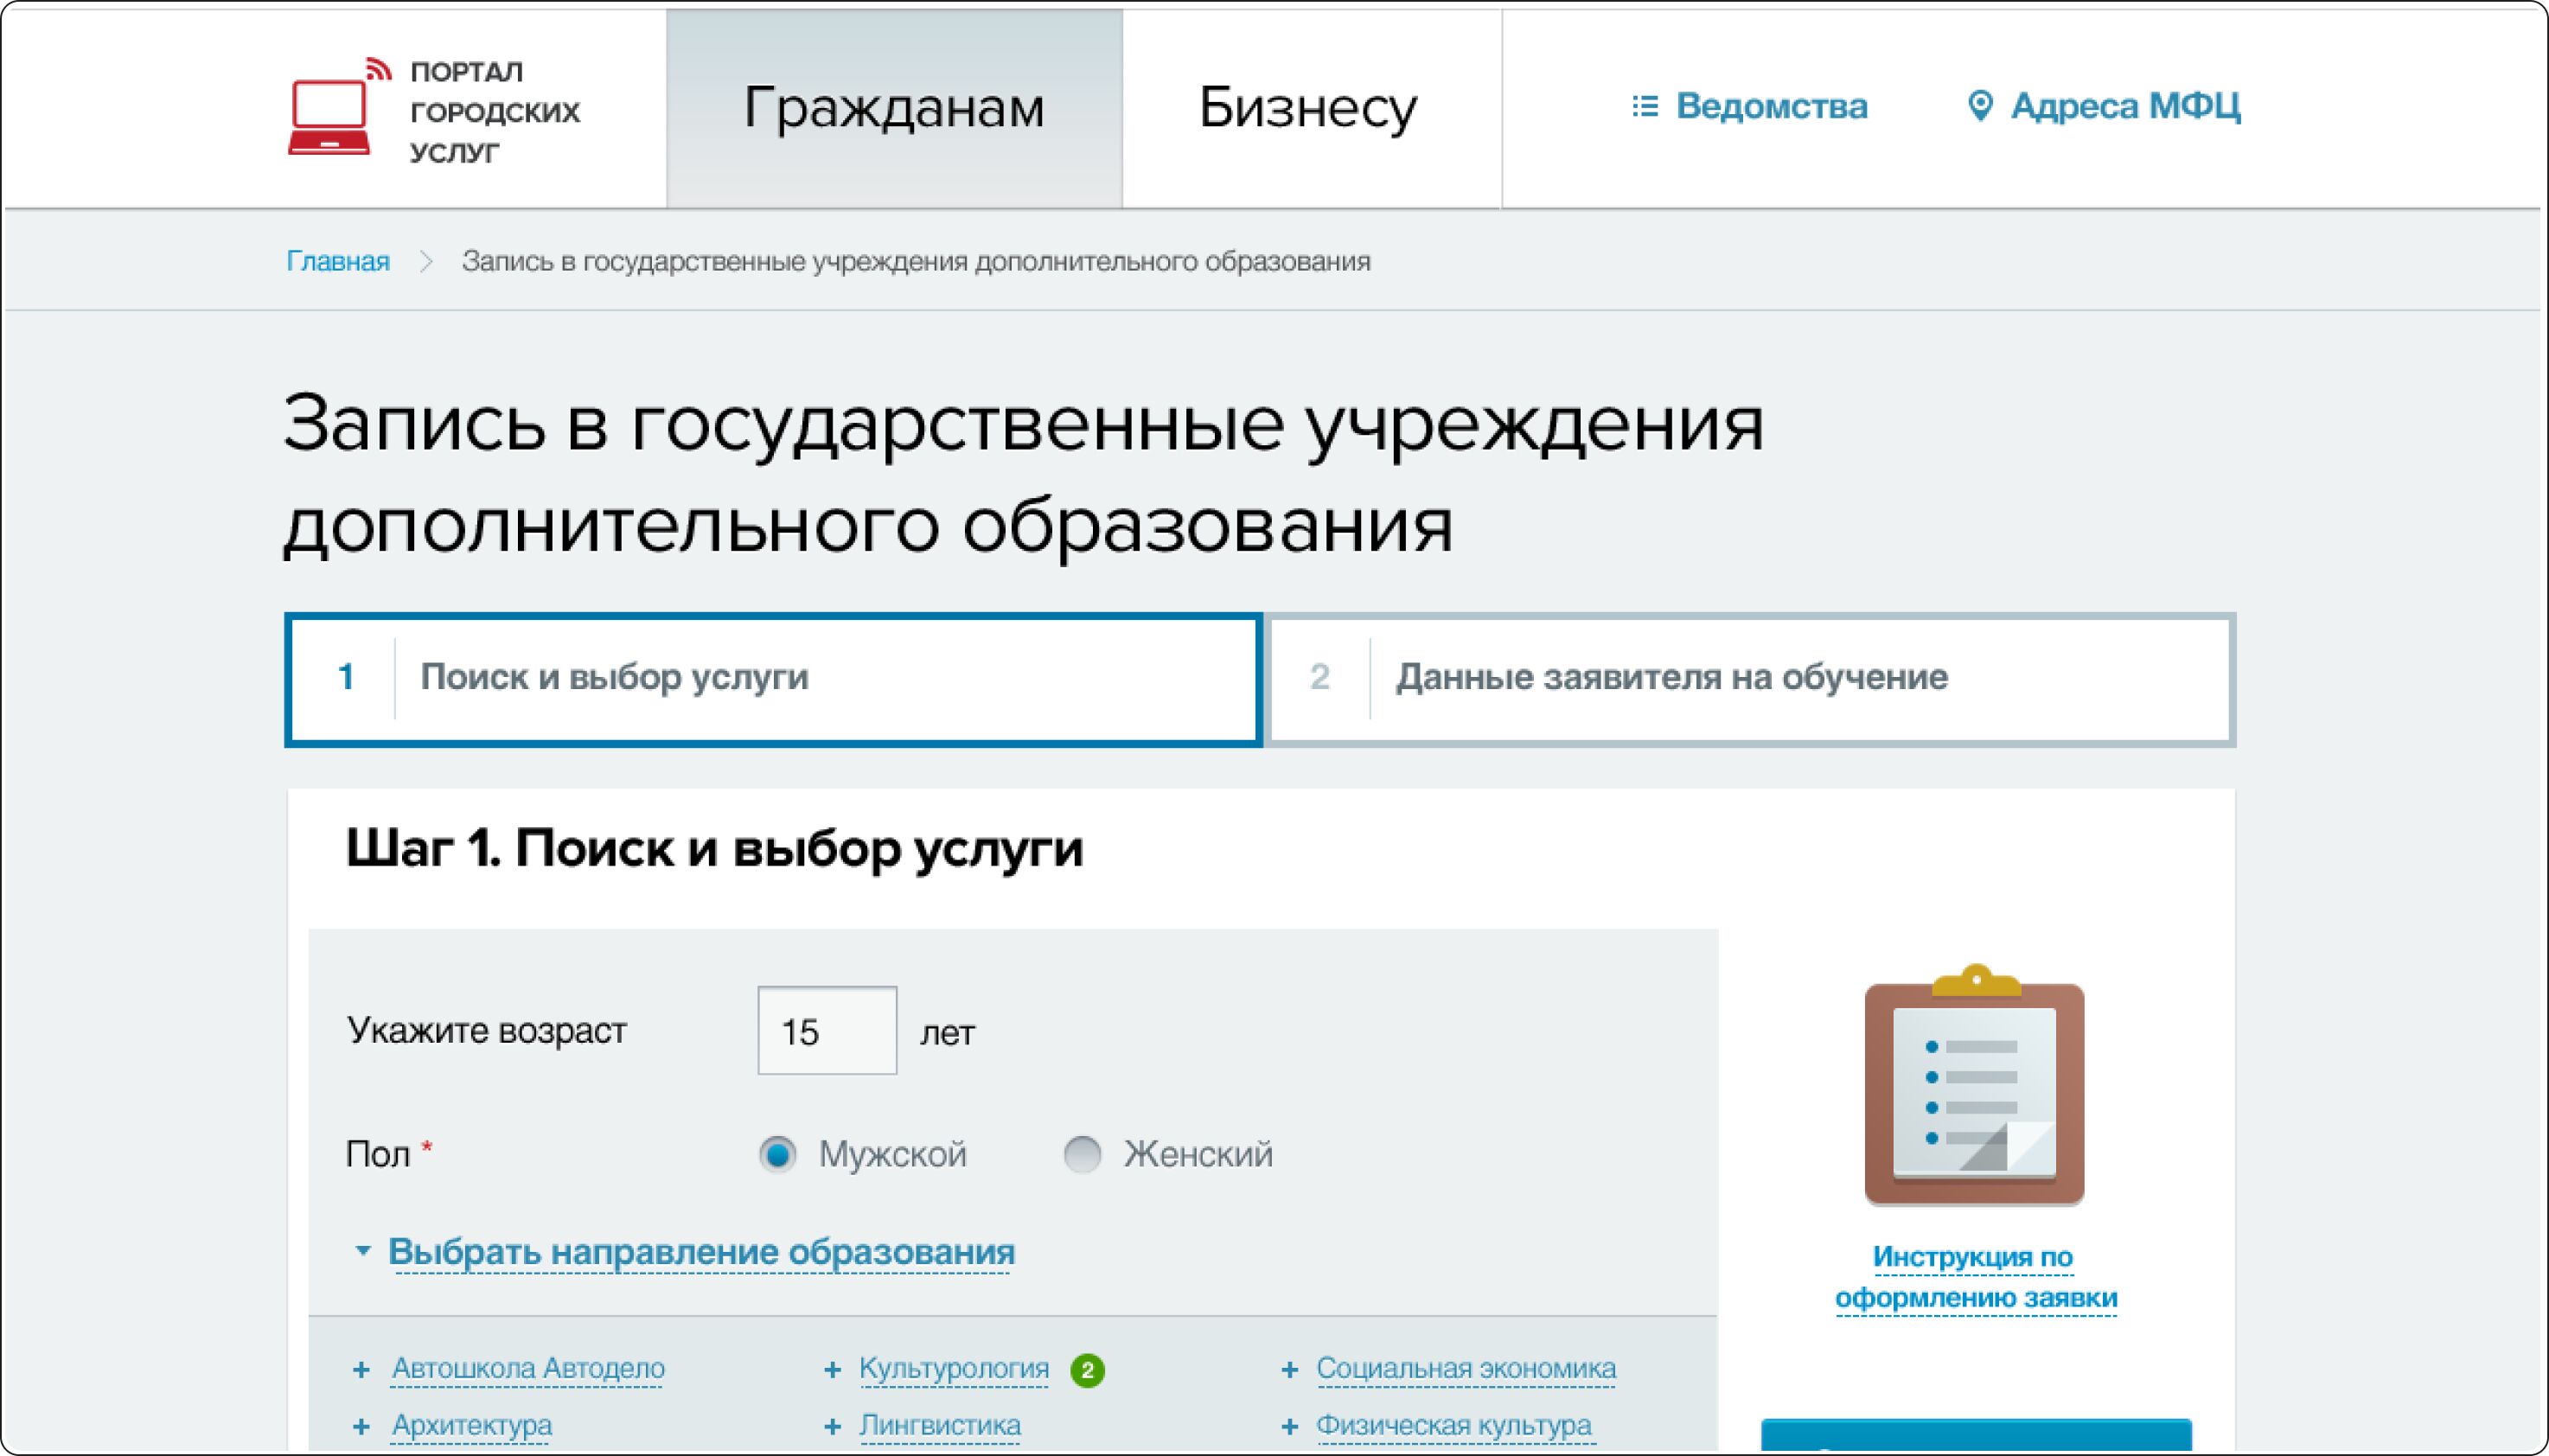
Task: Switch to the Бизнесу tab
Action: point(1308,108)
